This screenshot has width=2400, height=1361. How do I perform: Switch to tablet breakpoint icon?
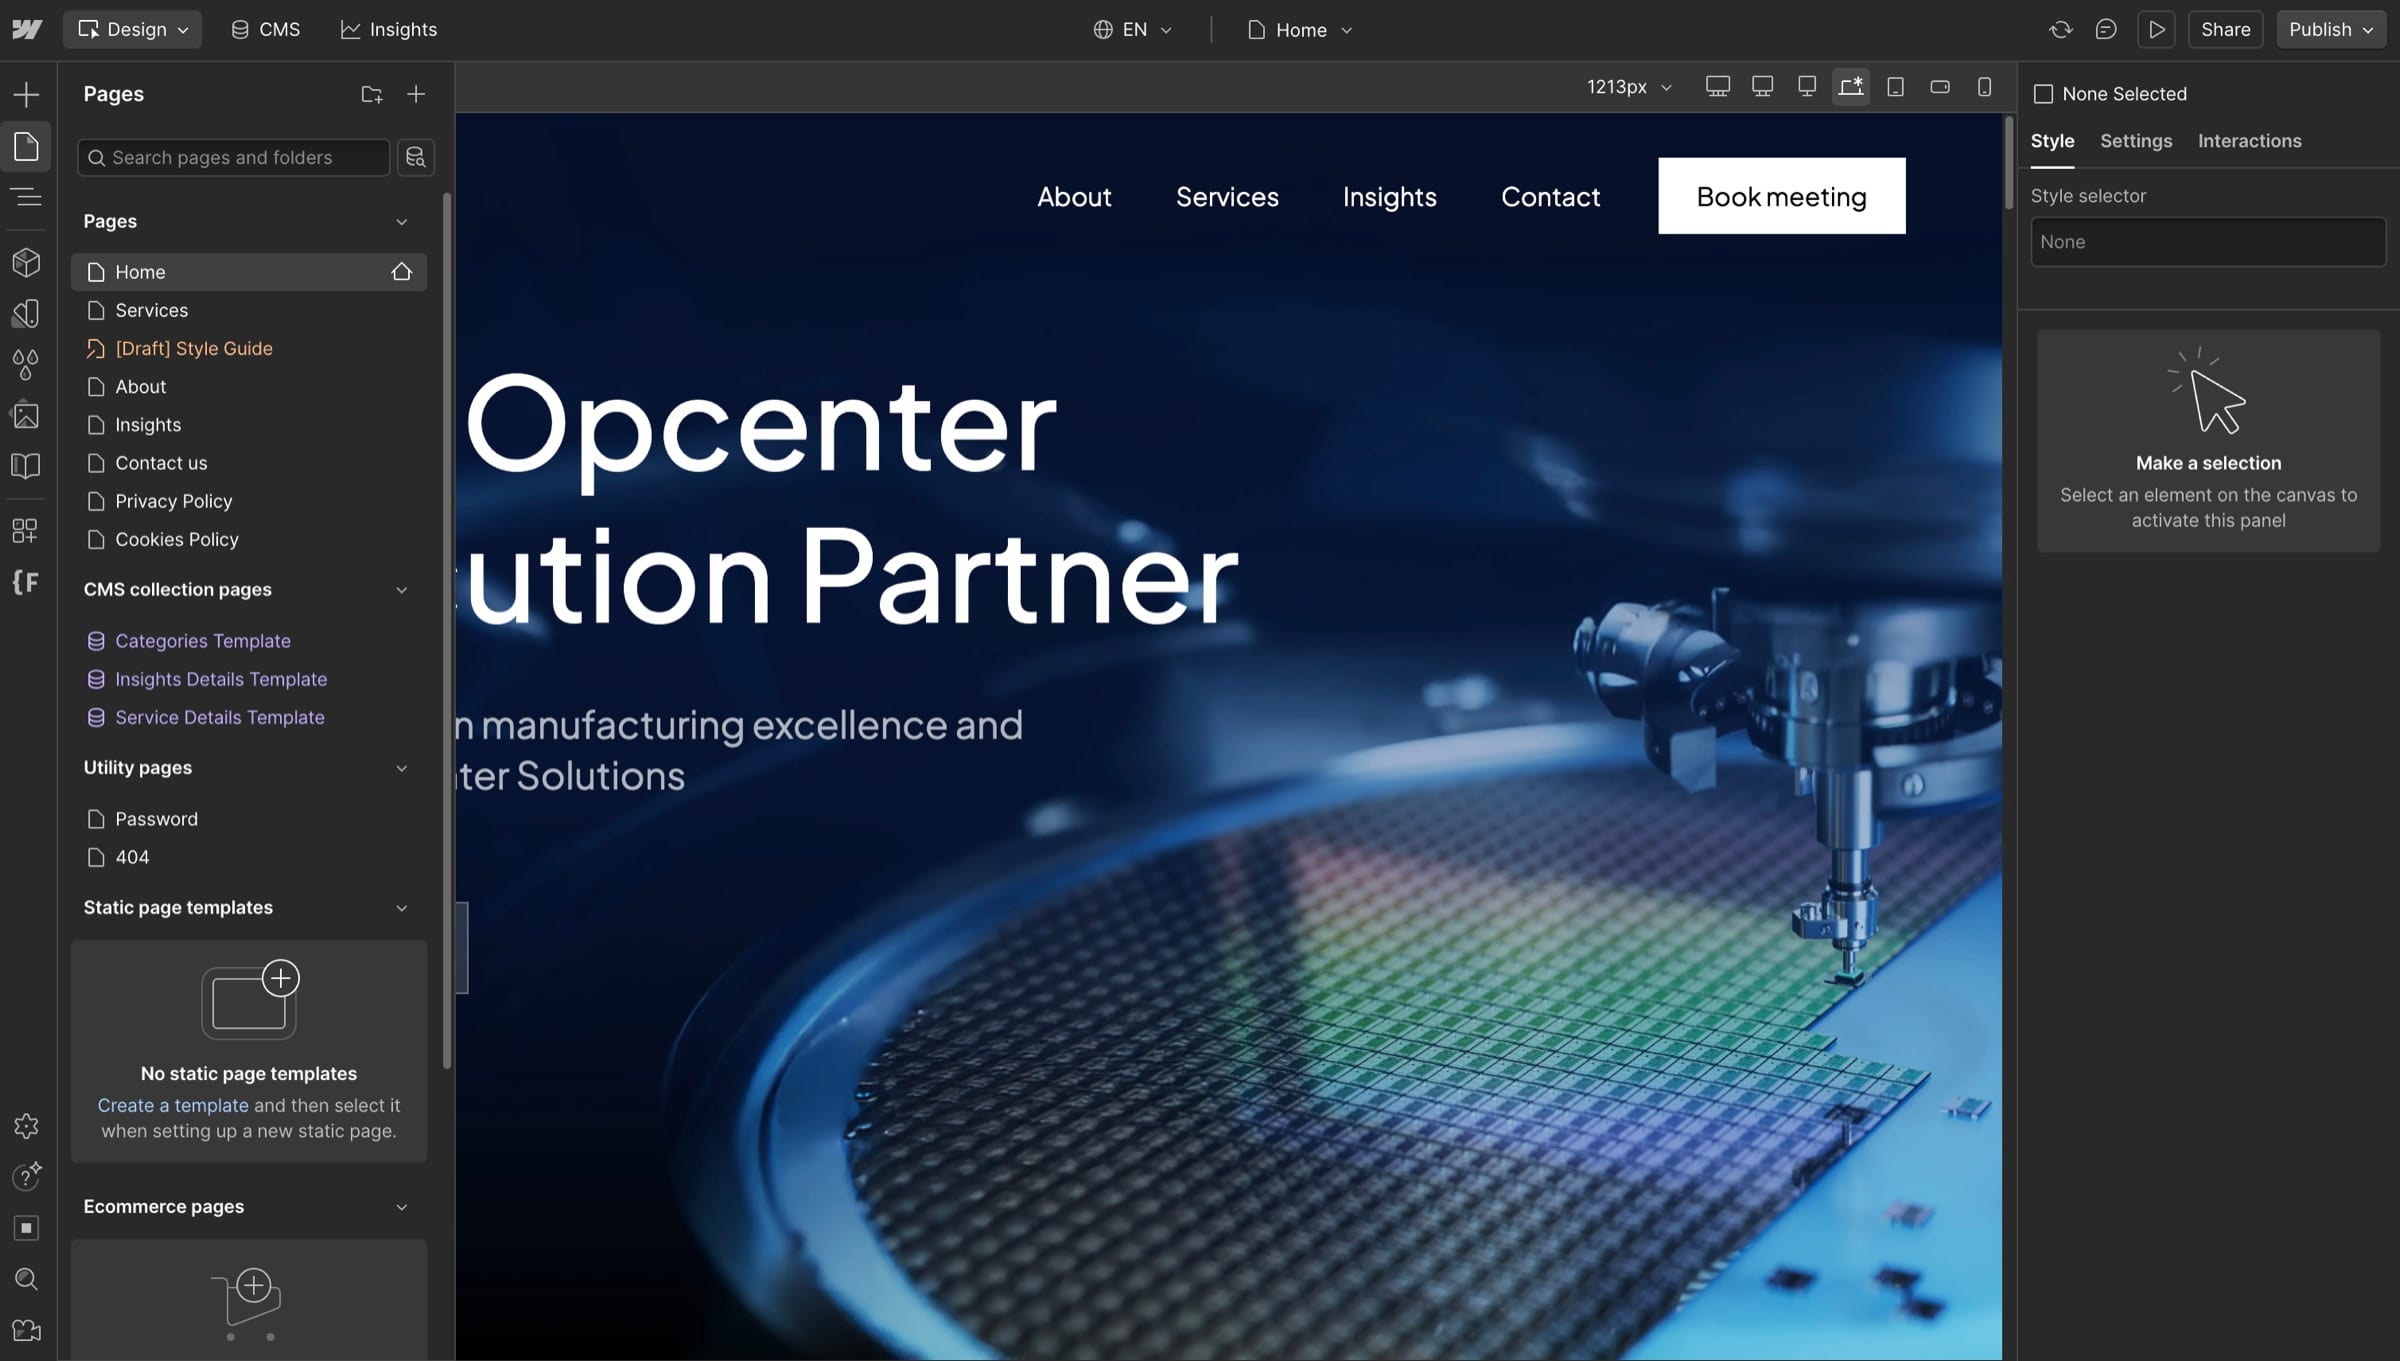tap(1895, 87)
